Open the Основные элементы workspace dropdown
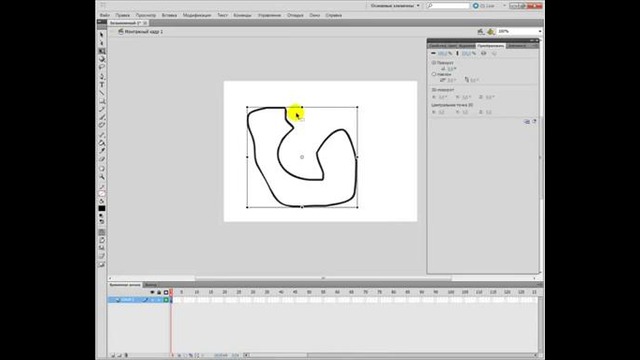The width and height of the screenshot is (640, 360). coord(394,6)
